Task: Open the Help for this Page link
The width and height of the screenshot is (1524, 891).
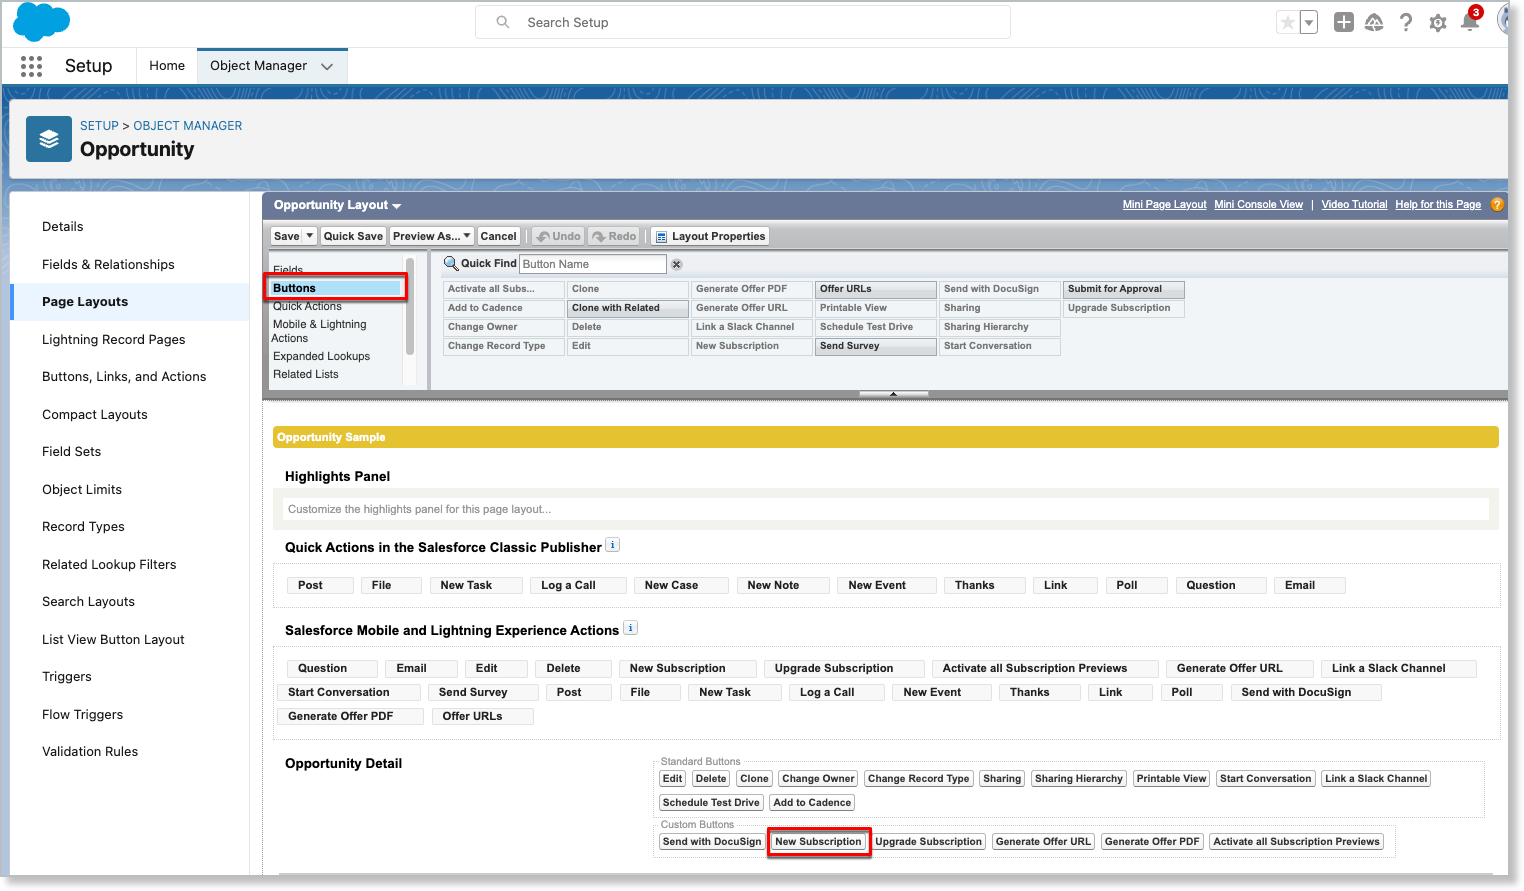Action: (x=1438, y=204)
